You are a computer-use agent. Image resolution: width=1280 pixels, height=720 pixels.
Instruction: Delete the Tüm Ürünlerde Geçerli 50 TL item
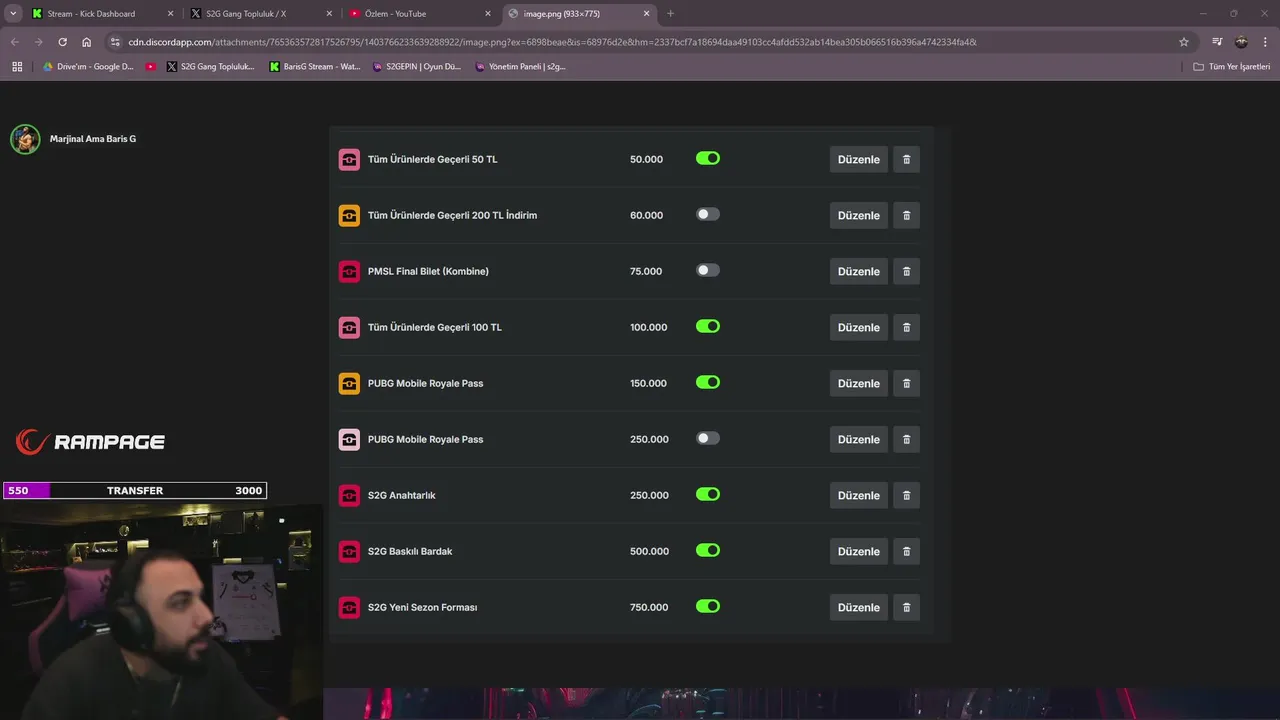pyautogui.click(x=906, y=159)
